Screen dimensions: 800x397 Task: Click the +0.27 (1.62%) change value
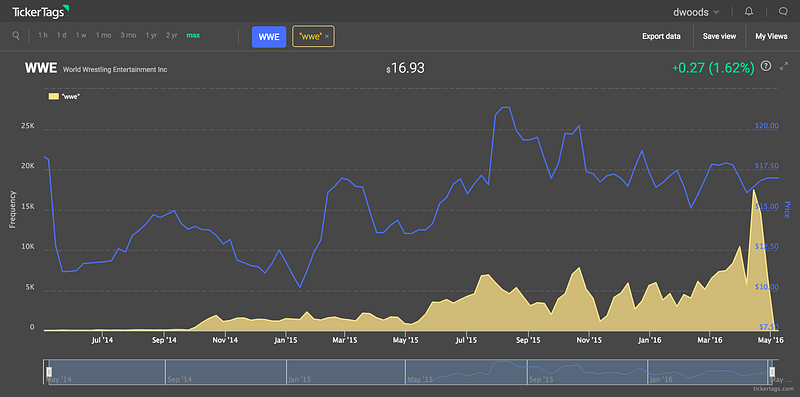[x=713, y=68]
